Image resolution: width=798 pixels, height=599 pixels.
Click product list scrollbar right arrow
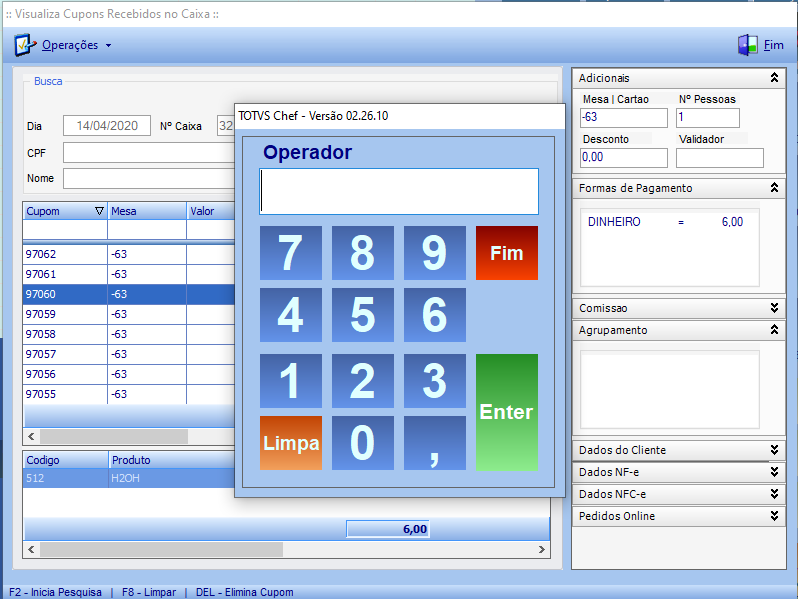pos(542,550)
